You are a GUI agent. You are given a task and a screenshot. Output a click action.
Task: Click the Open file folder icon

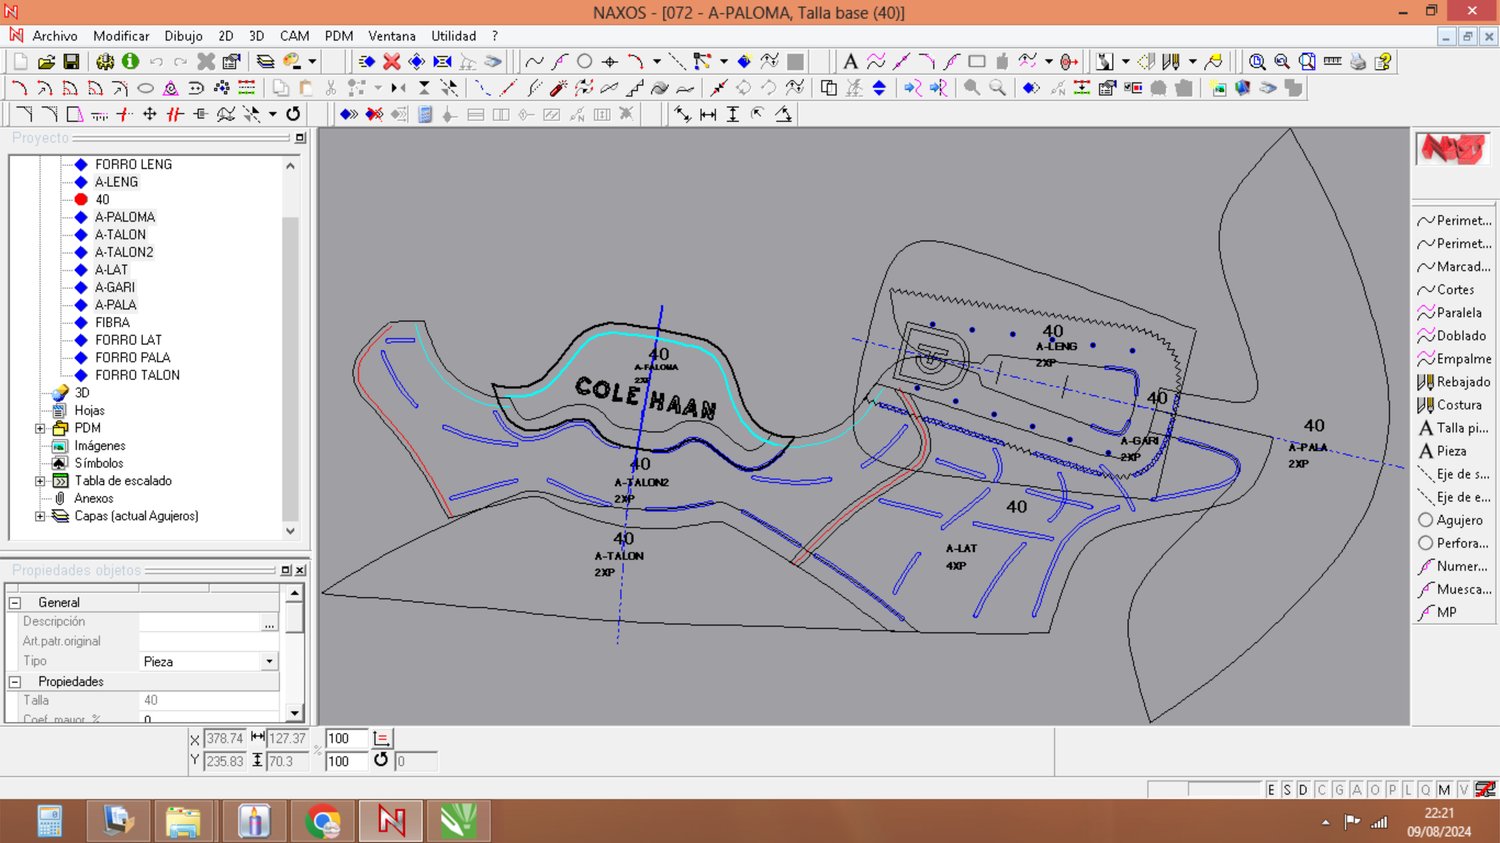pyautogui.click(x=46, y=62)
